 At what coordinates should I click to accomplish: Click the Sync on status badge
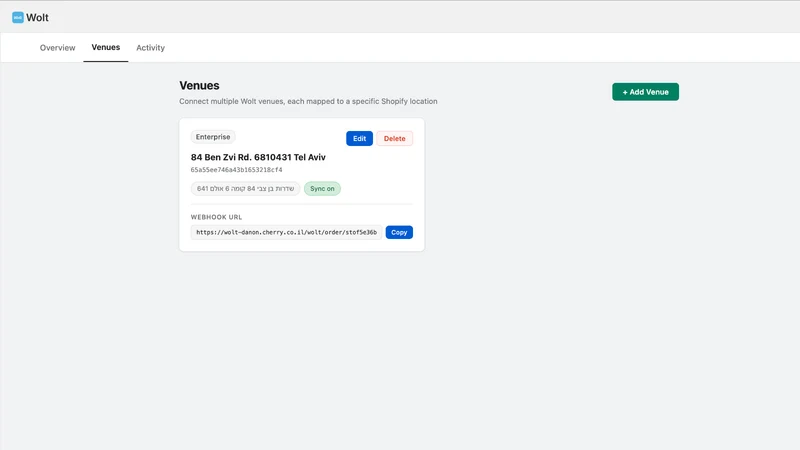coord(322,189)
